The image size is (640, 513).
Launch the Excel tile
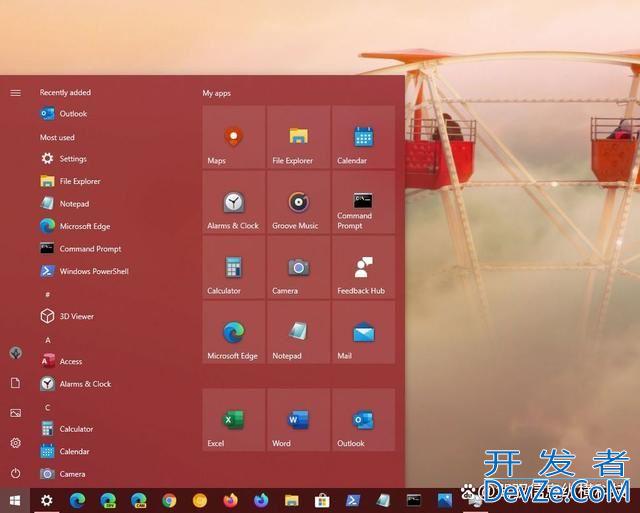(x=233, y=420)
